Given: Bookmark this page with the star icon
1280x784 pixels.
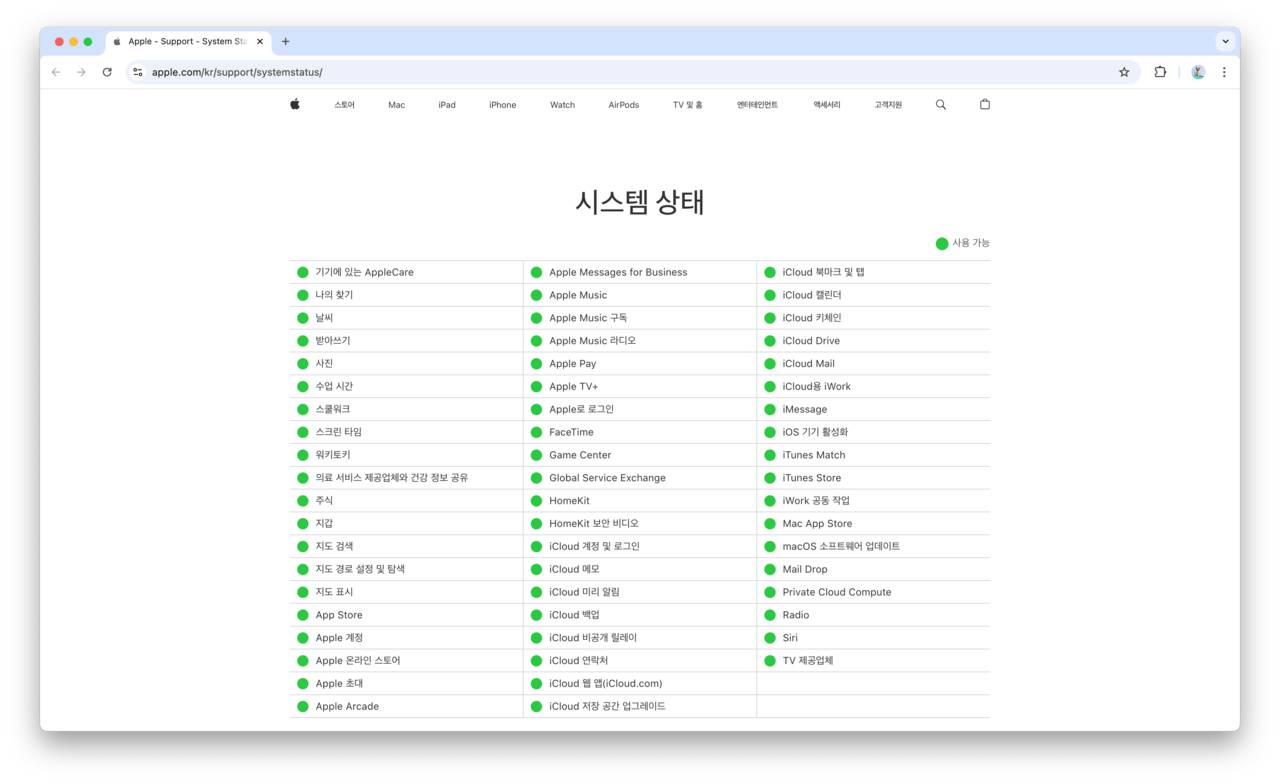Looking at the screenshot, I should [x=1124, y=72].
